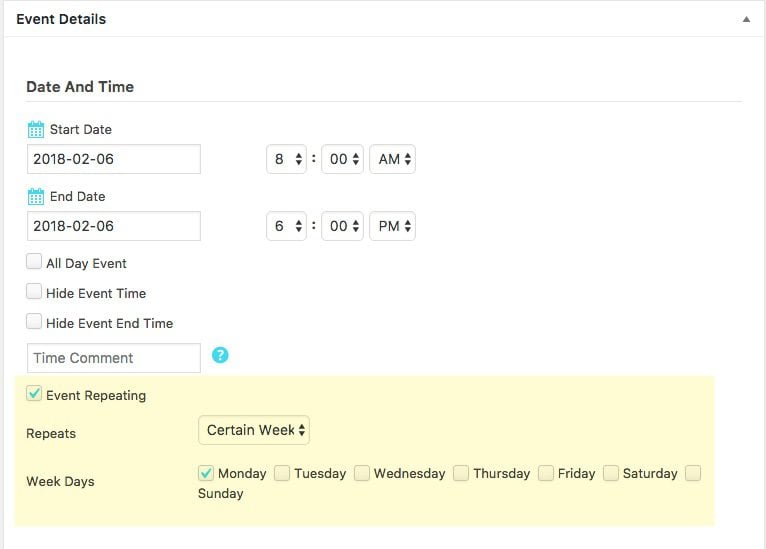Uncheck the Monday week day
Image resolution: width=766 pixels, height=549 pixels.
pos(206,473)
